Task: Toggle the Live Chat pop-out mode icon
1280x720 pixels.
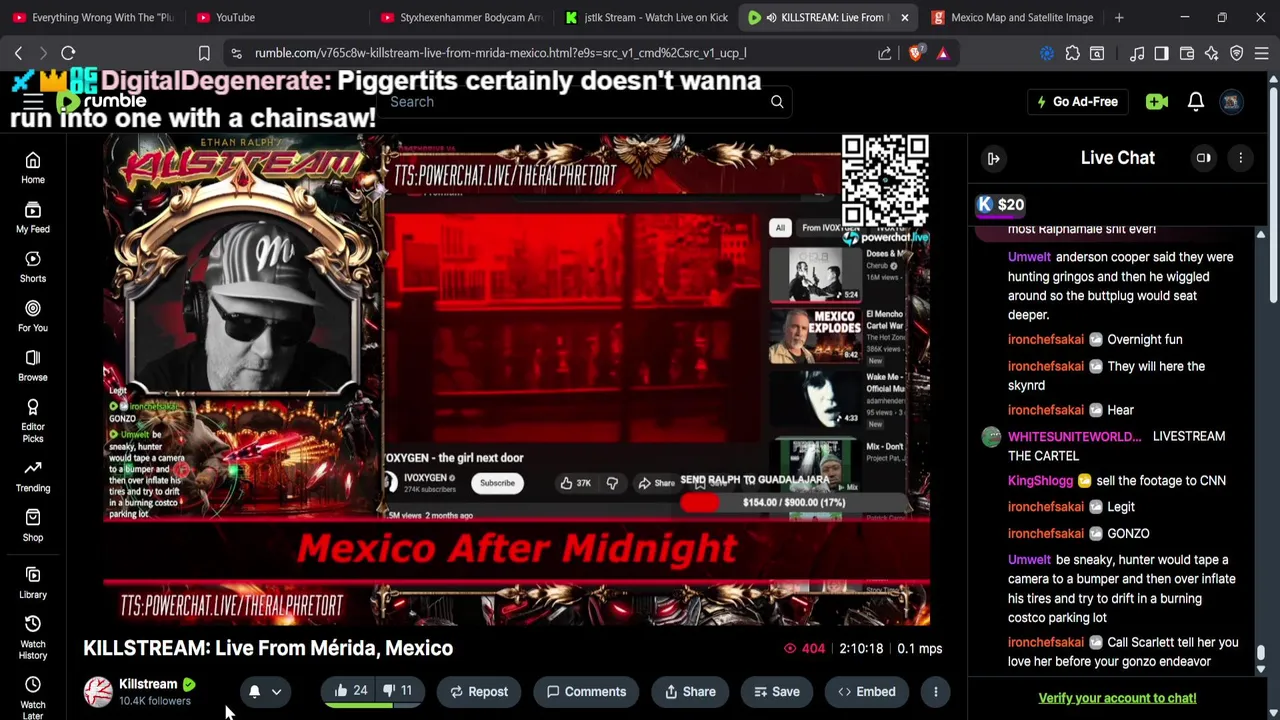Action: point(1204,158)
